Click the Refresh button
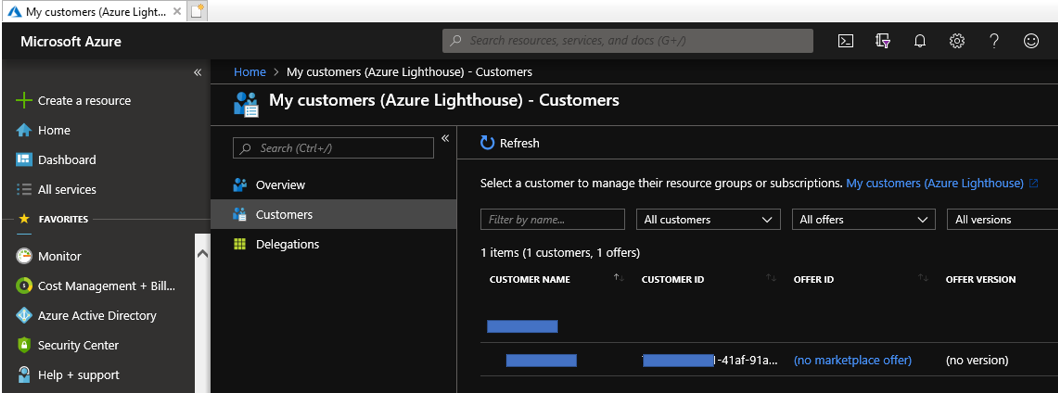Viewport: 1058px width, 393px height. coord(510,143)
